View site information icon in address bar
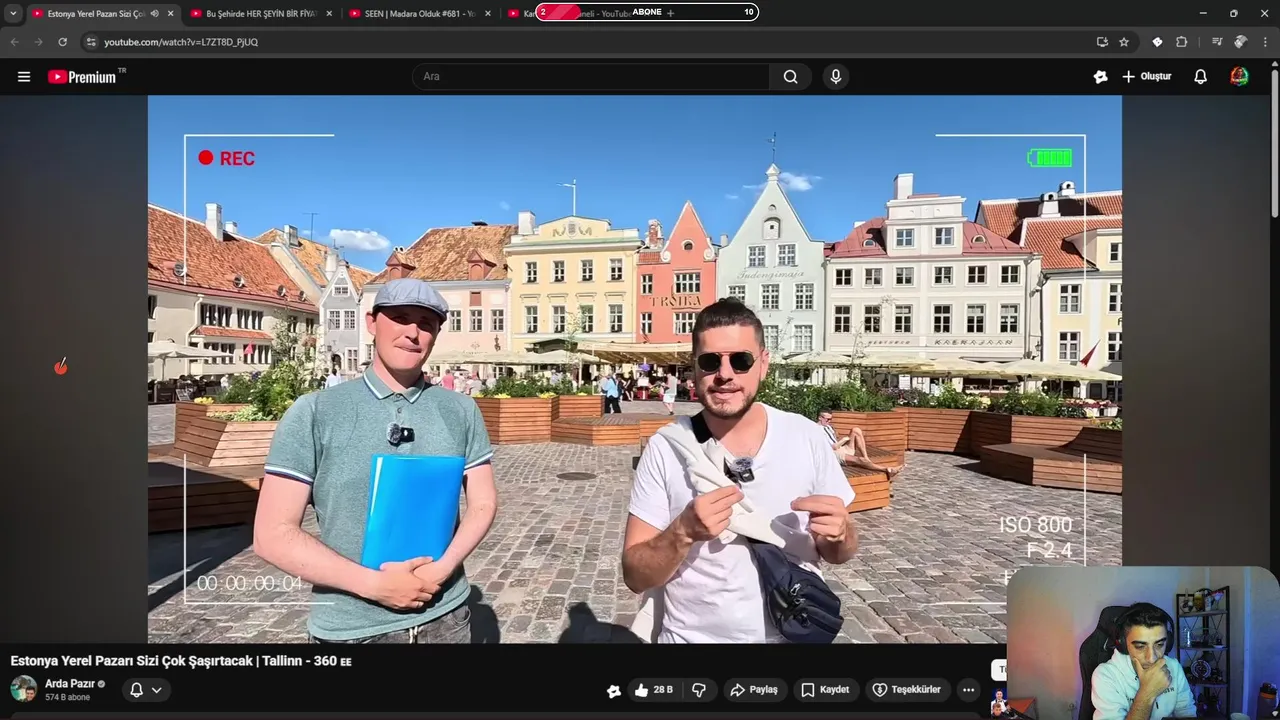 pyautogui.click(x=91, y=42)
